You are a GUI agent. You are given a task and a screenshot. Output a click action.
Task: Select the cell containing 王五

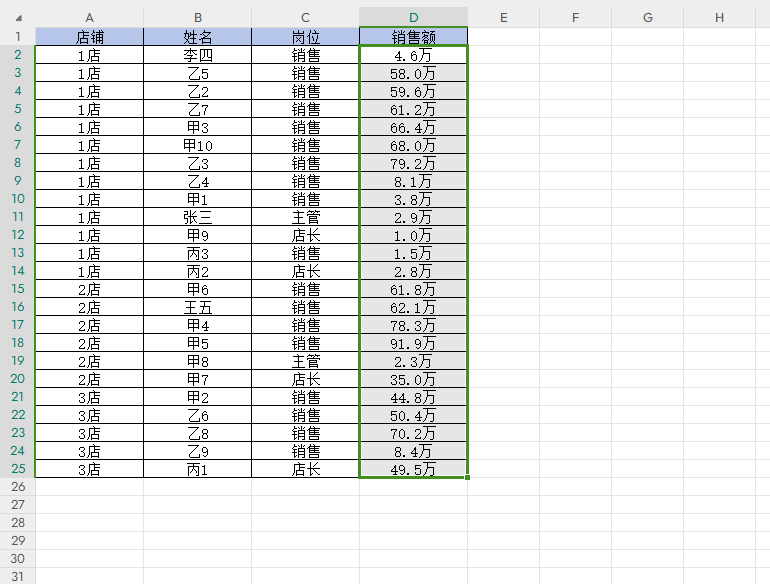197,307
